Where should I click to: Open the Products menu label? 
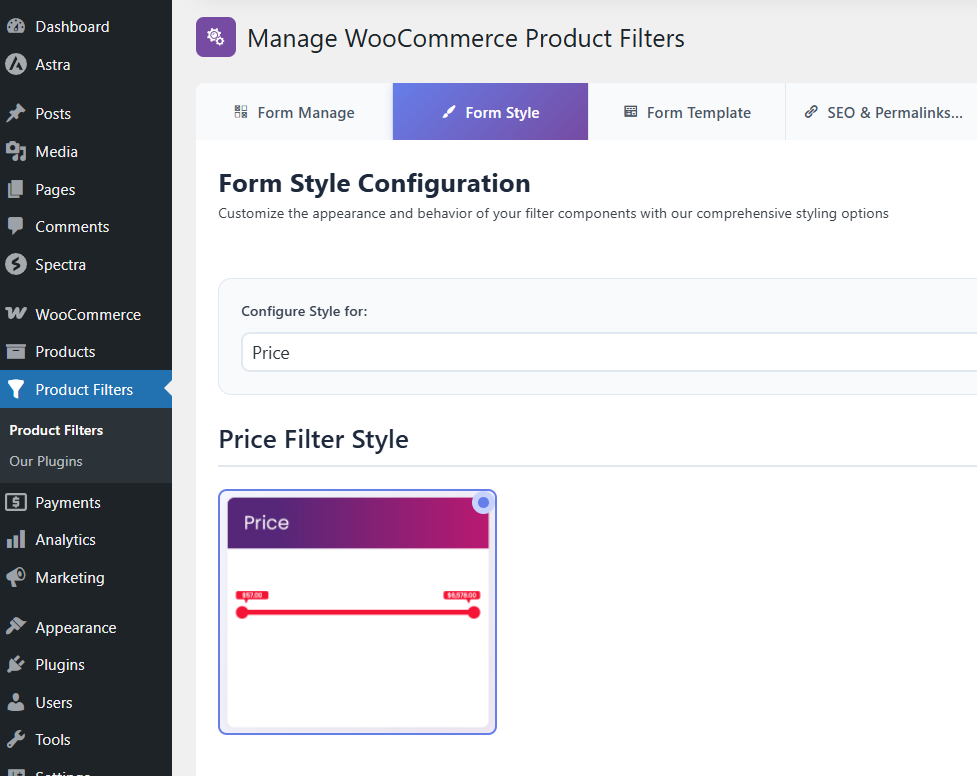tap(65, 352)
